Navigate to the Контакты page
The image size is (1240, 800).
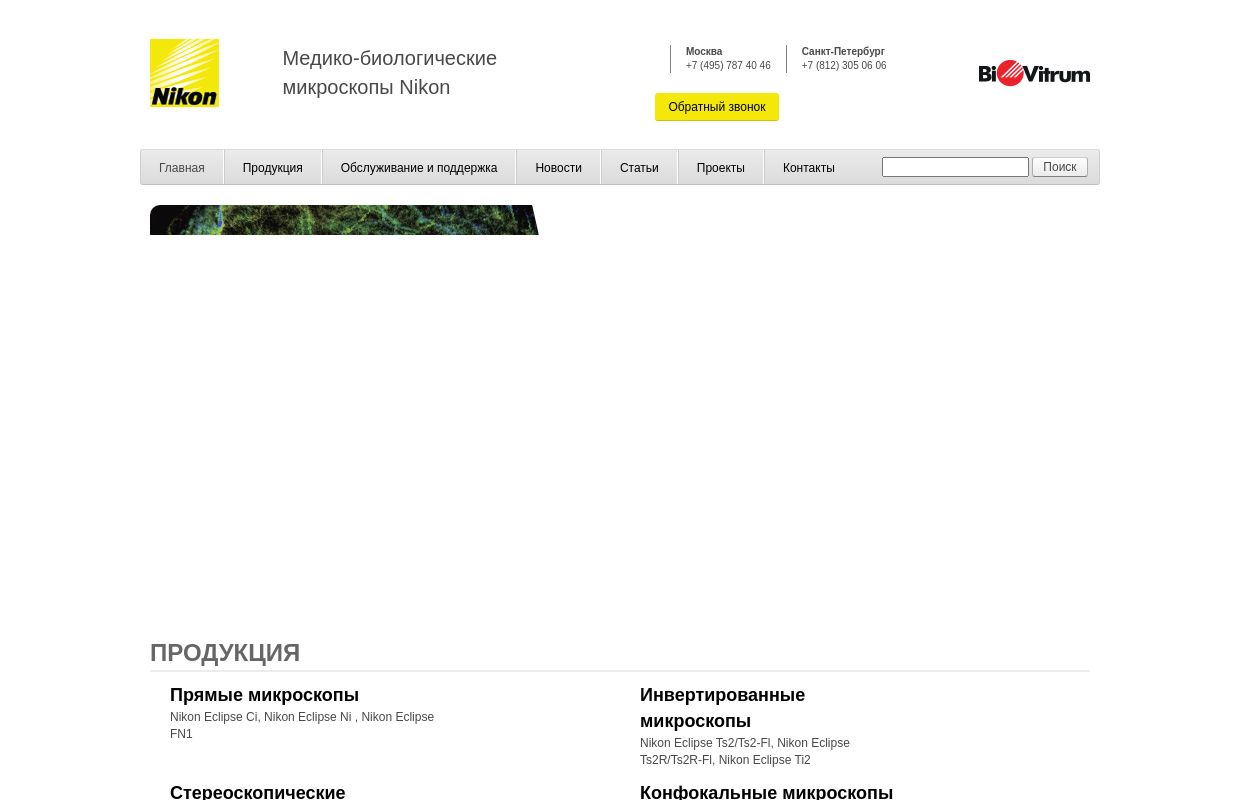tap(808, 167)
